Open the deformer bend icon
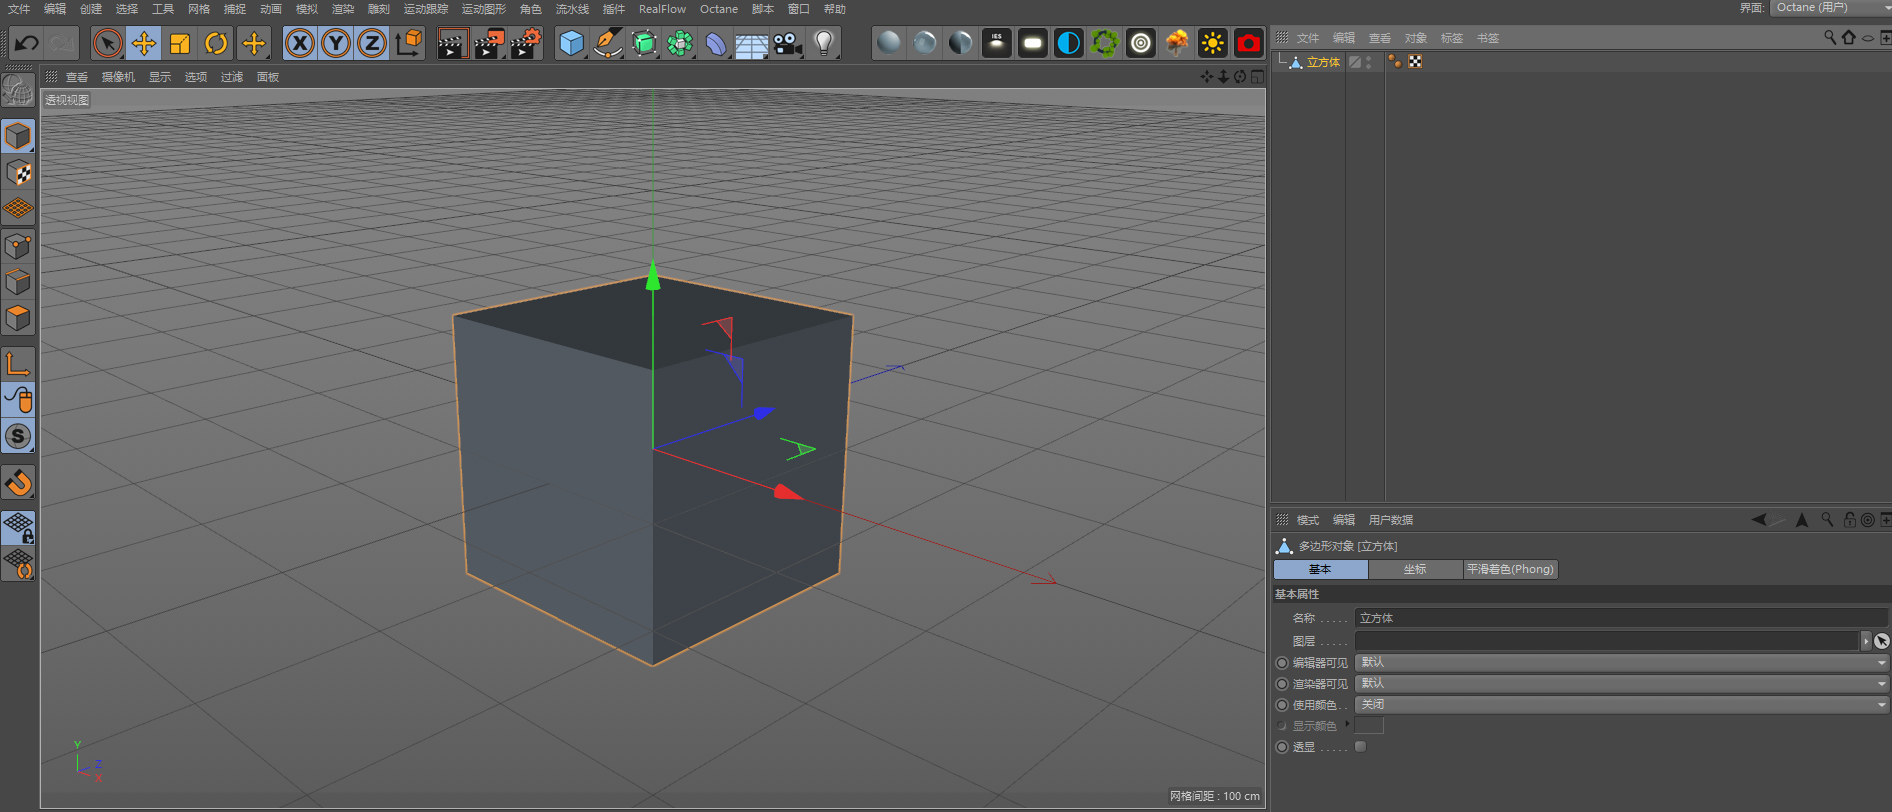The image size is (1892, 812). (x=715, y=44)
